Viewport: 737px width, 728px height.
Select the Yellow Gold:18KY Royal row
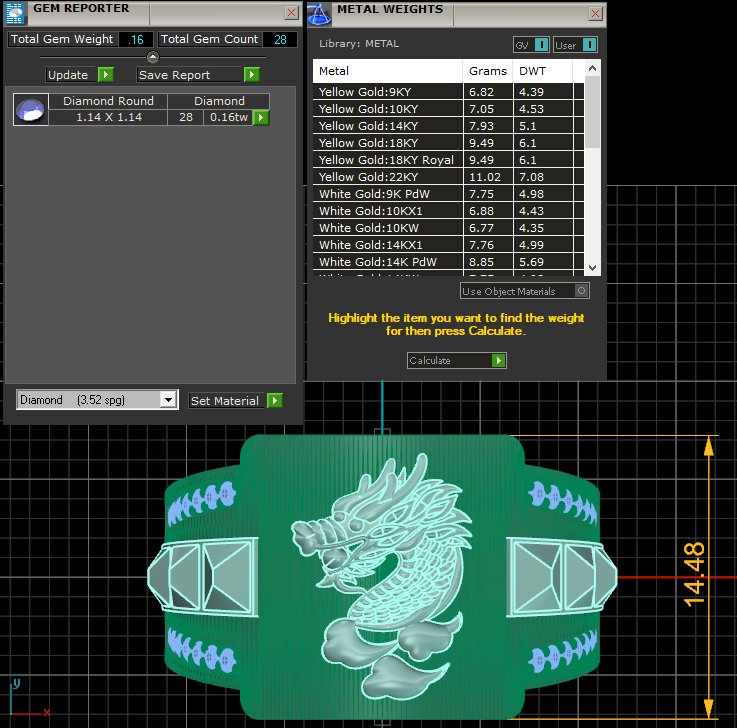click(x=448, y=160)
